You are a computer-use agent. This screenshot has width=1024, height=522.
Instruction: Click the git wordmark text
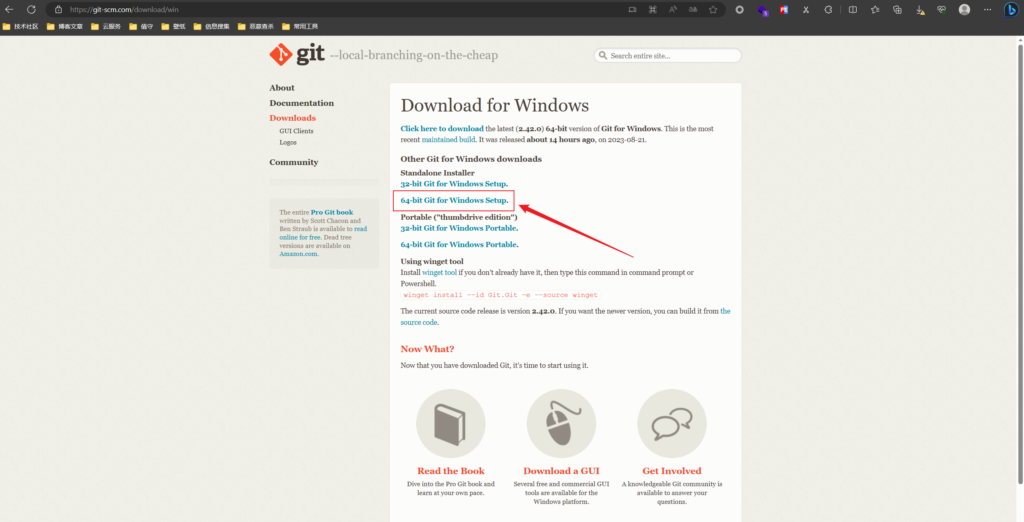tap(310, 55)
